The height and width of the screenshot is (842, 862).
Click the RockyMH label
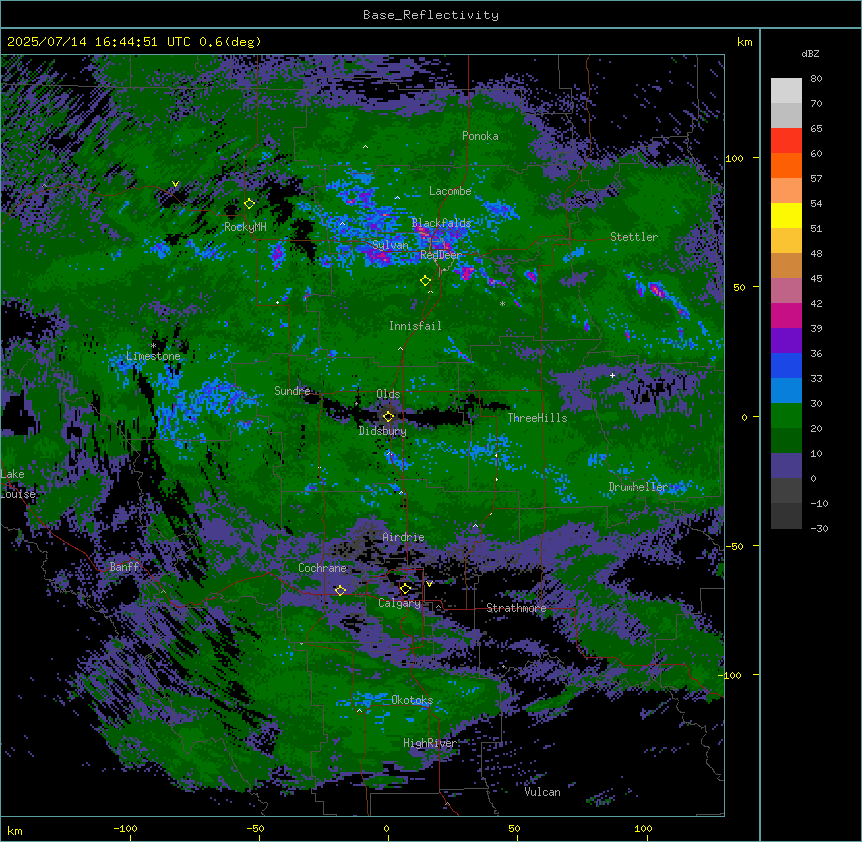(245, 226)
